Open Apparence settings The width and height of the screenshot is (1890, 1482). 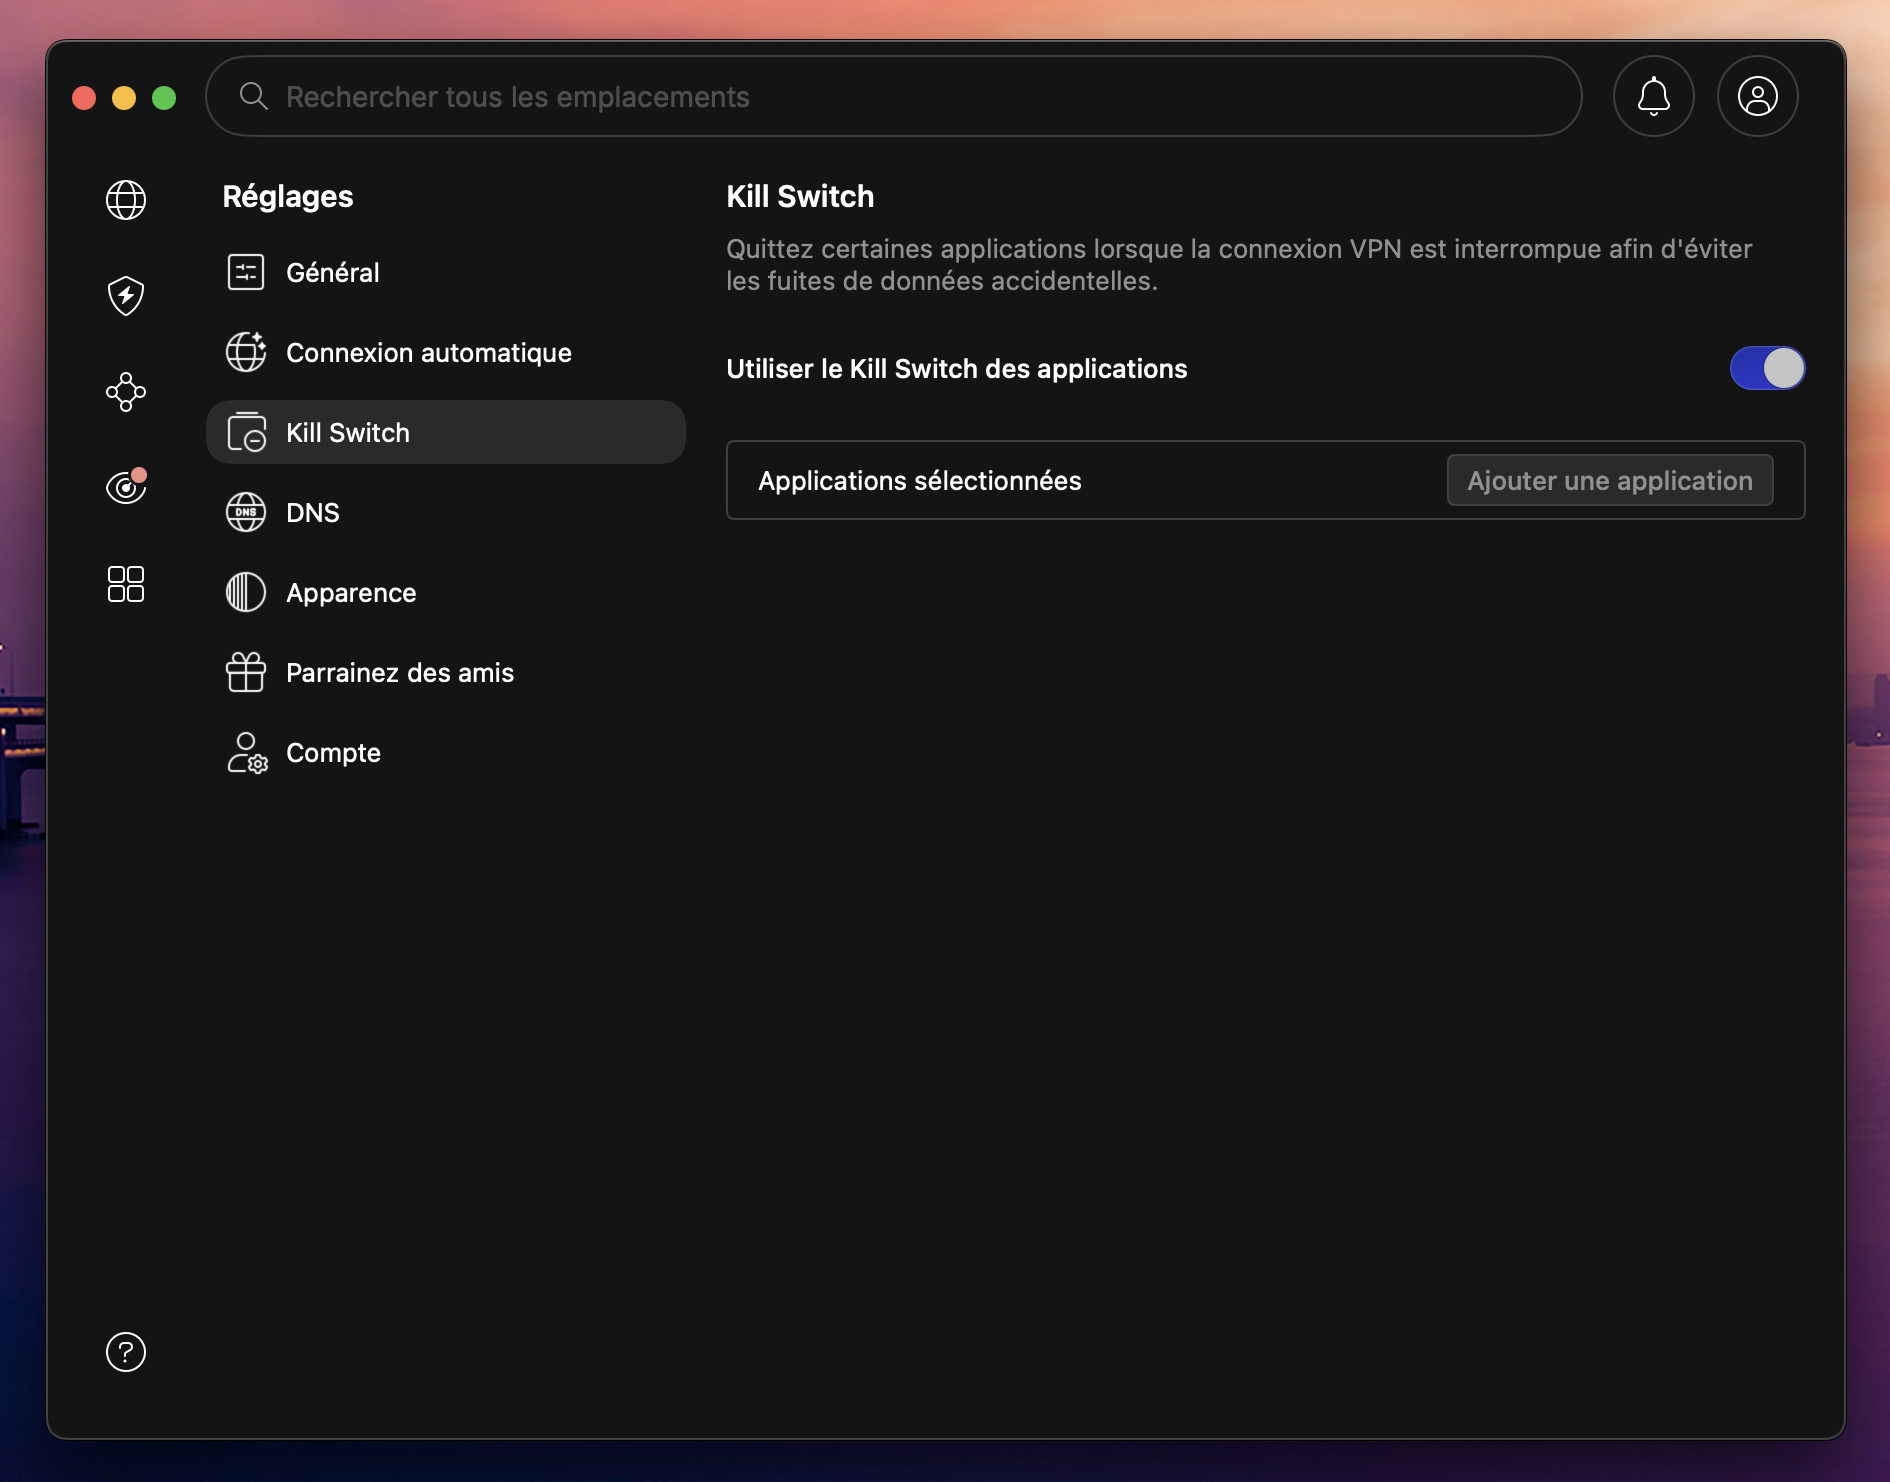coord(350,593)
